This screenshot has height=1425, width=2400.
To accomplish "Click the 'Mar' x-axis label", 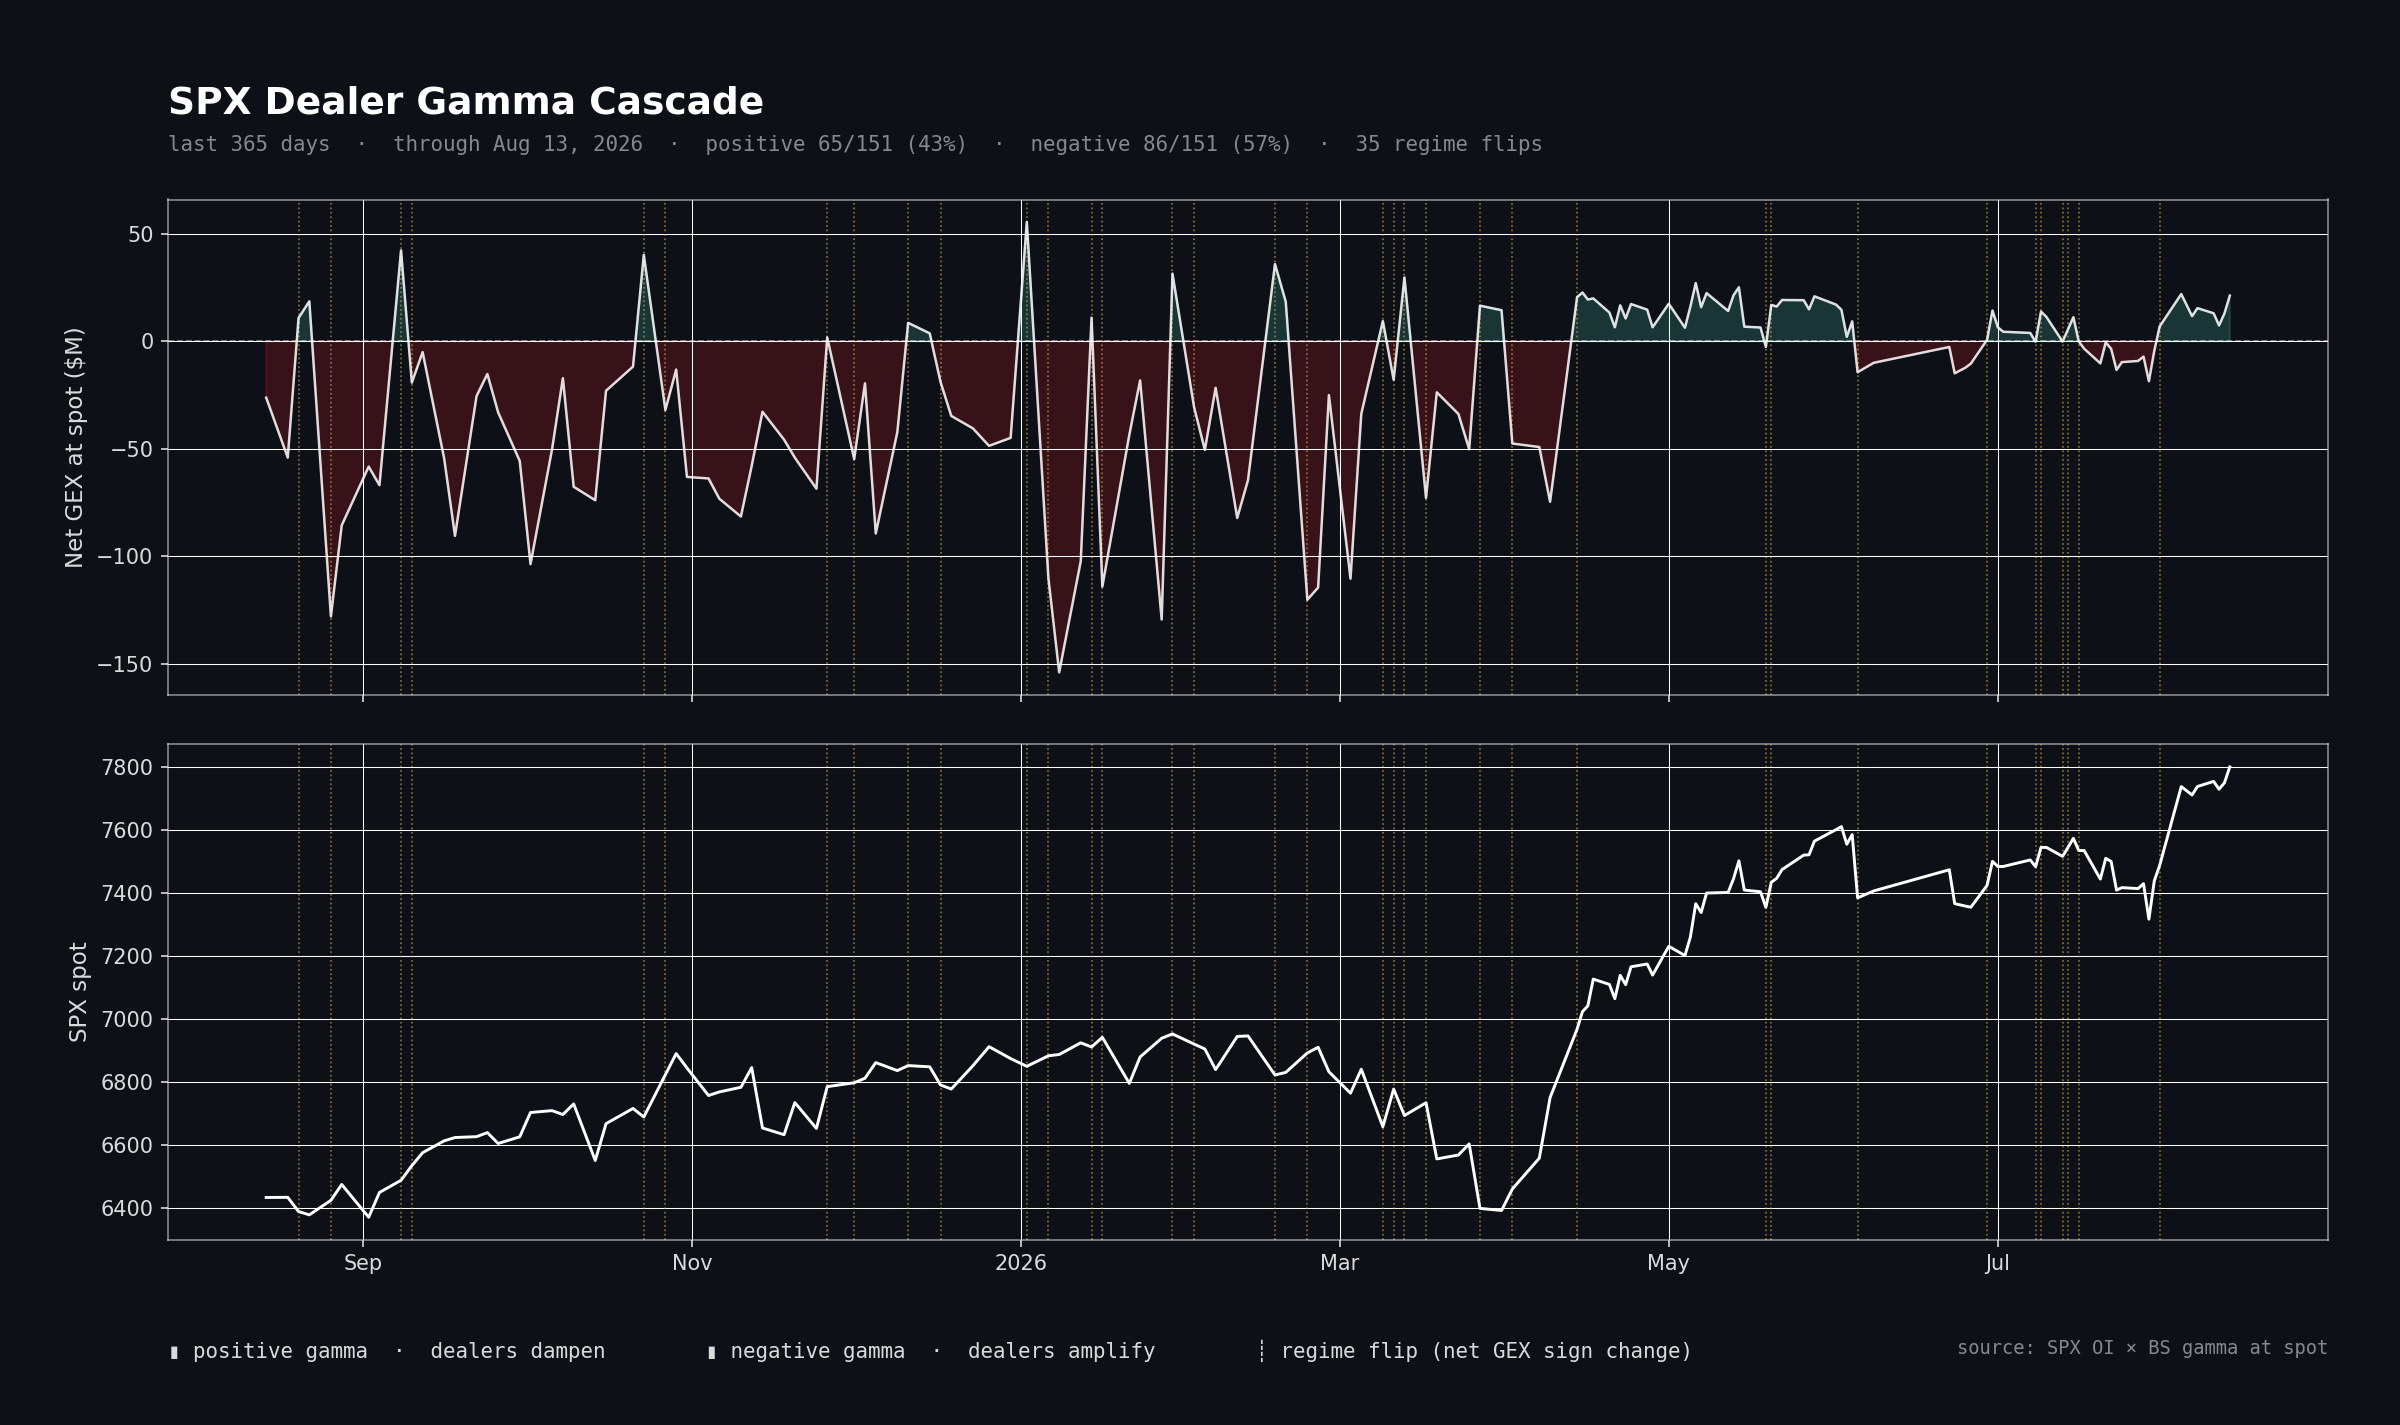I will [1340, 1263].
